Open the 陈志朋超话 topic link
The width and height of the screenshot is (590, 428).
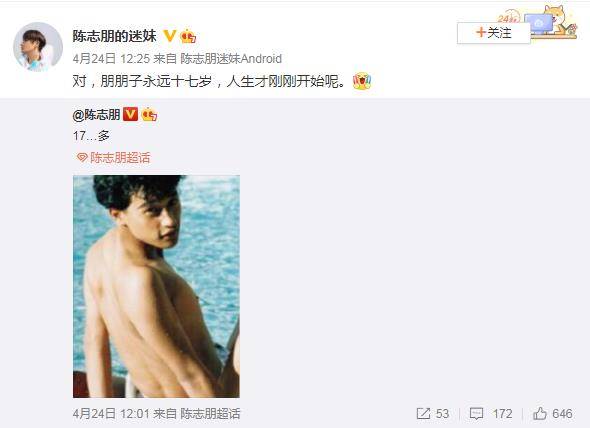coord(120,158)
